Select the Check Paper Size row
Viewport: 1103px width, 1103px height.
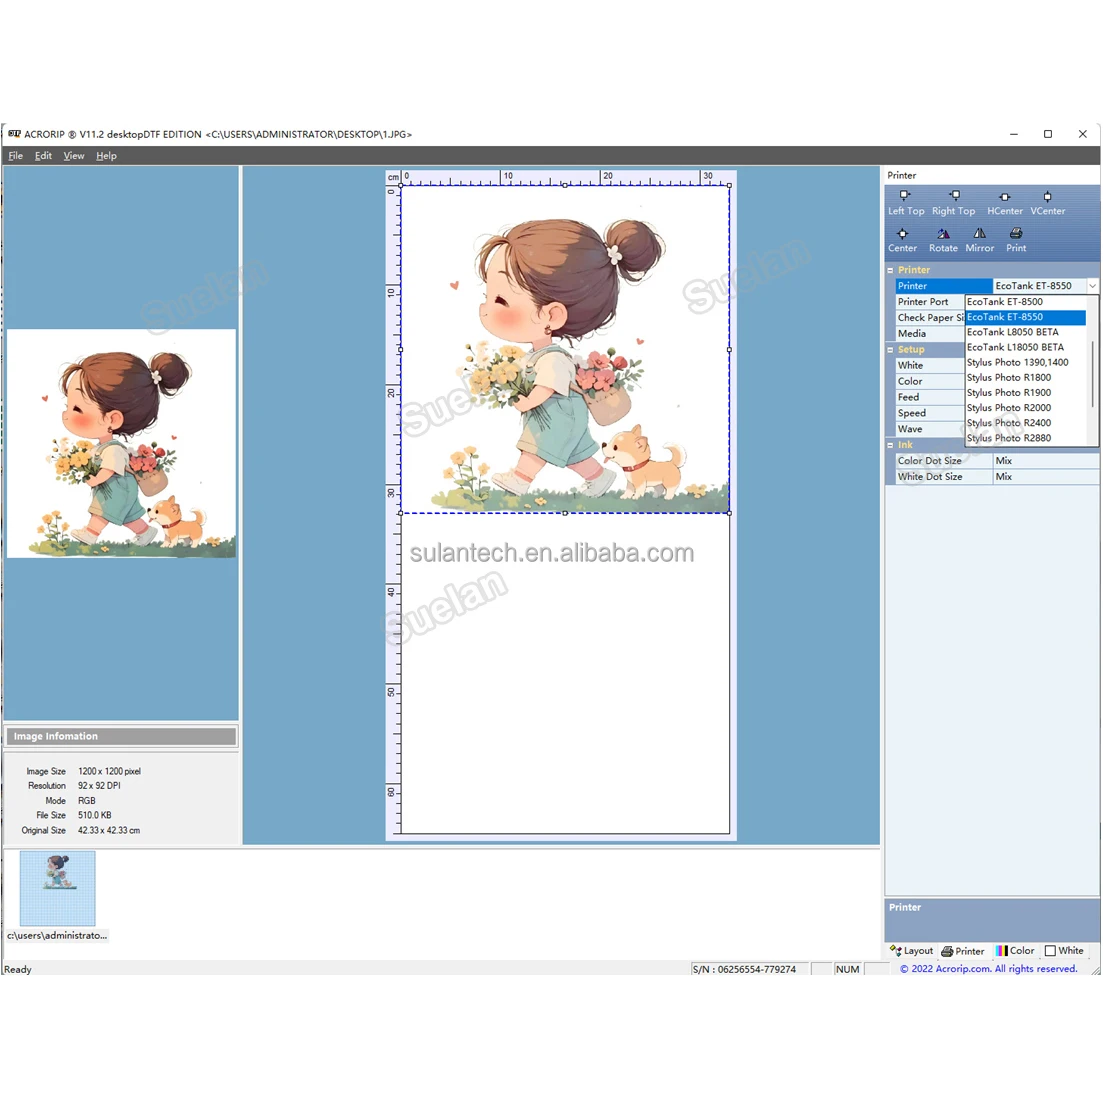pos(929,318)
